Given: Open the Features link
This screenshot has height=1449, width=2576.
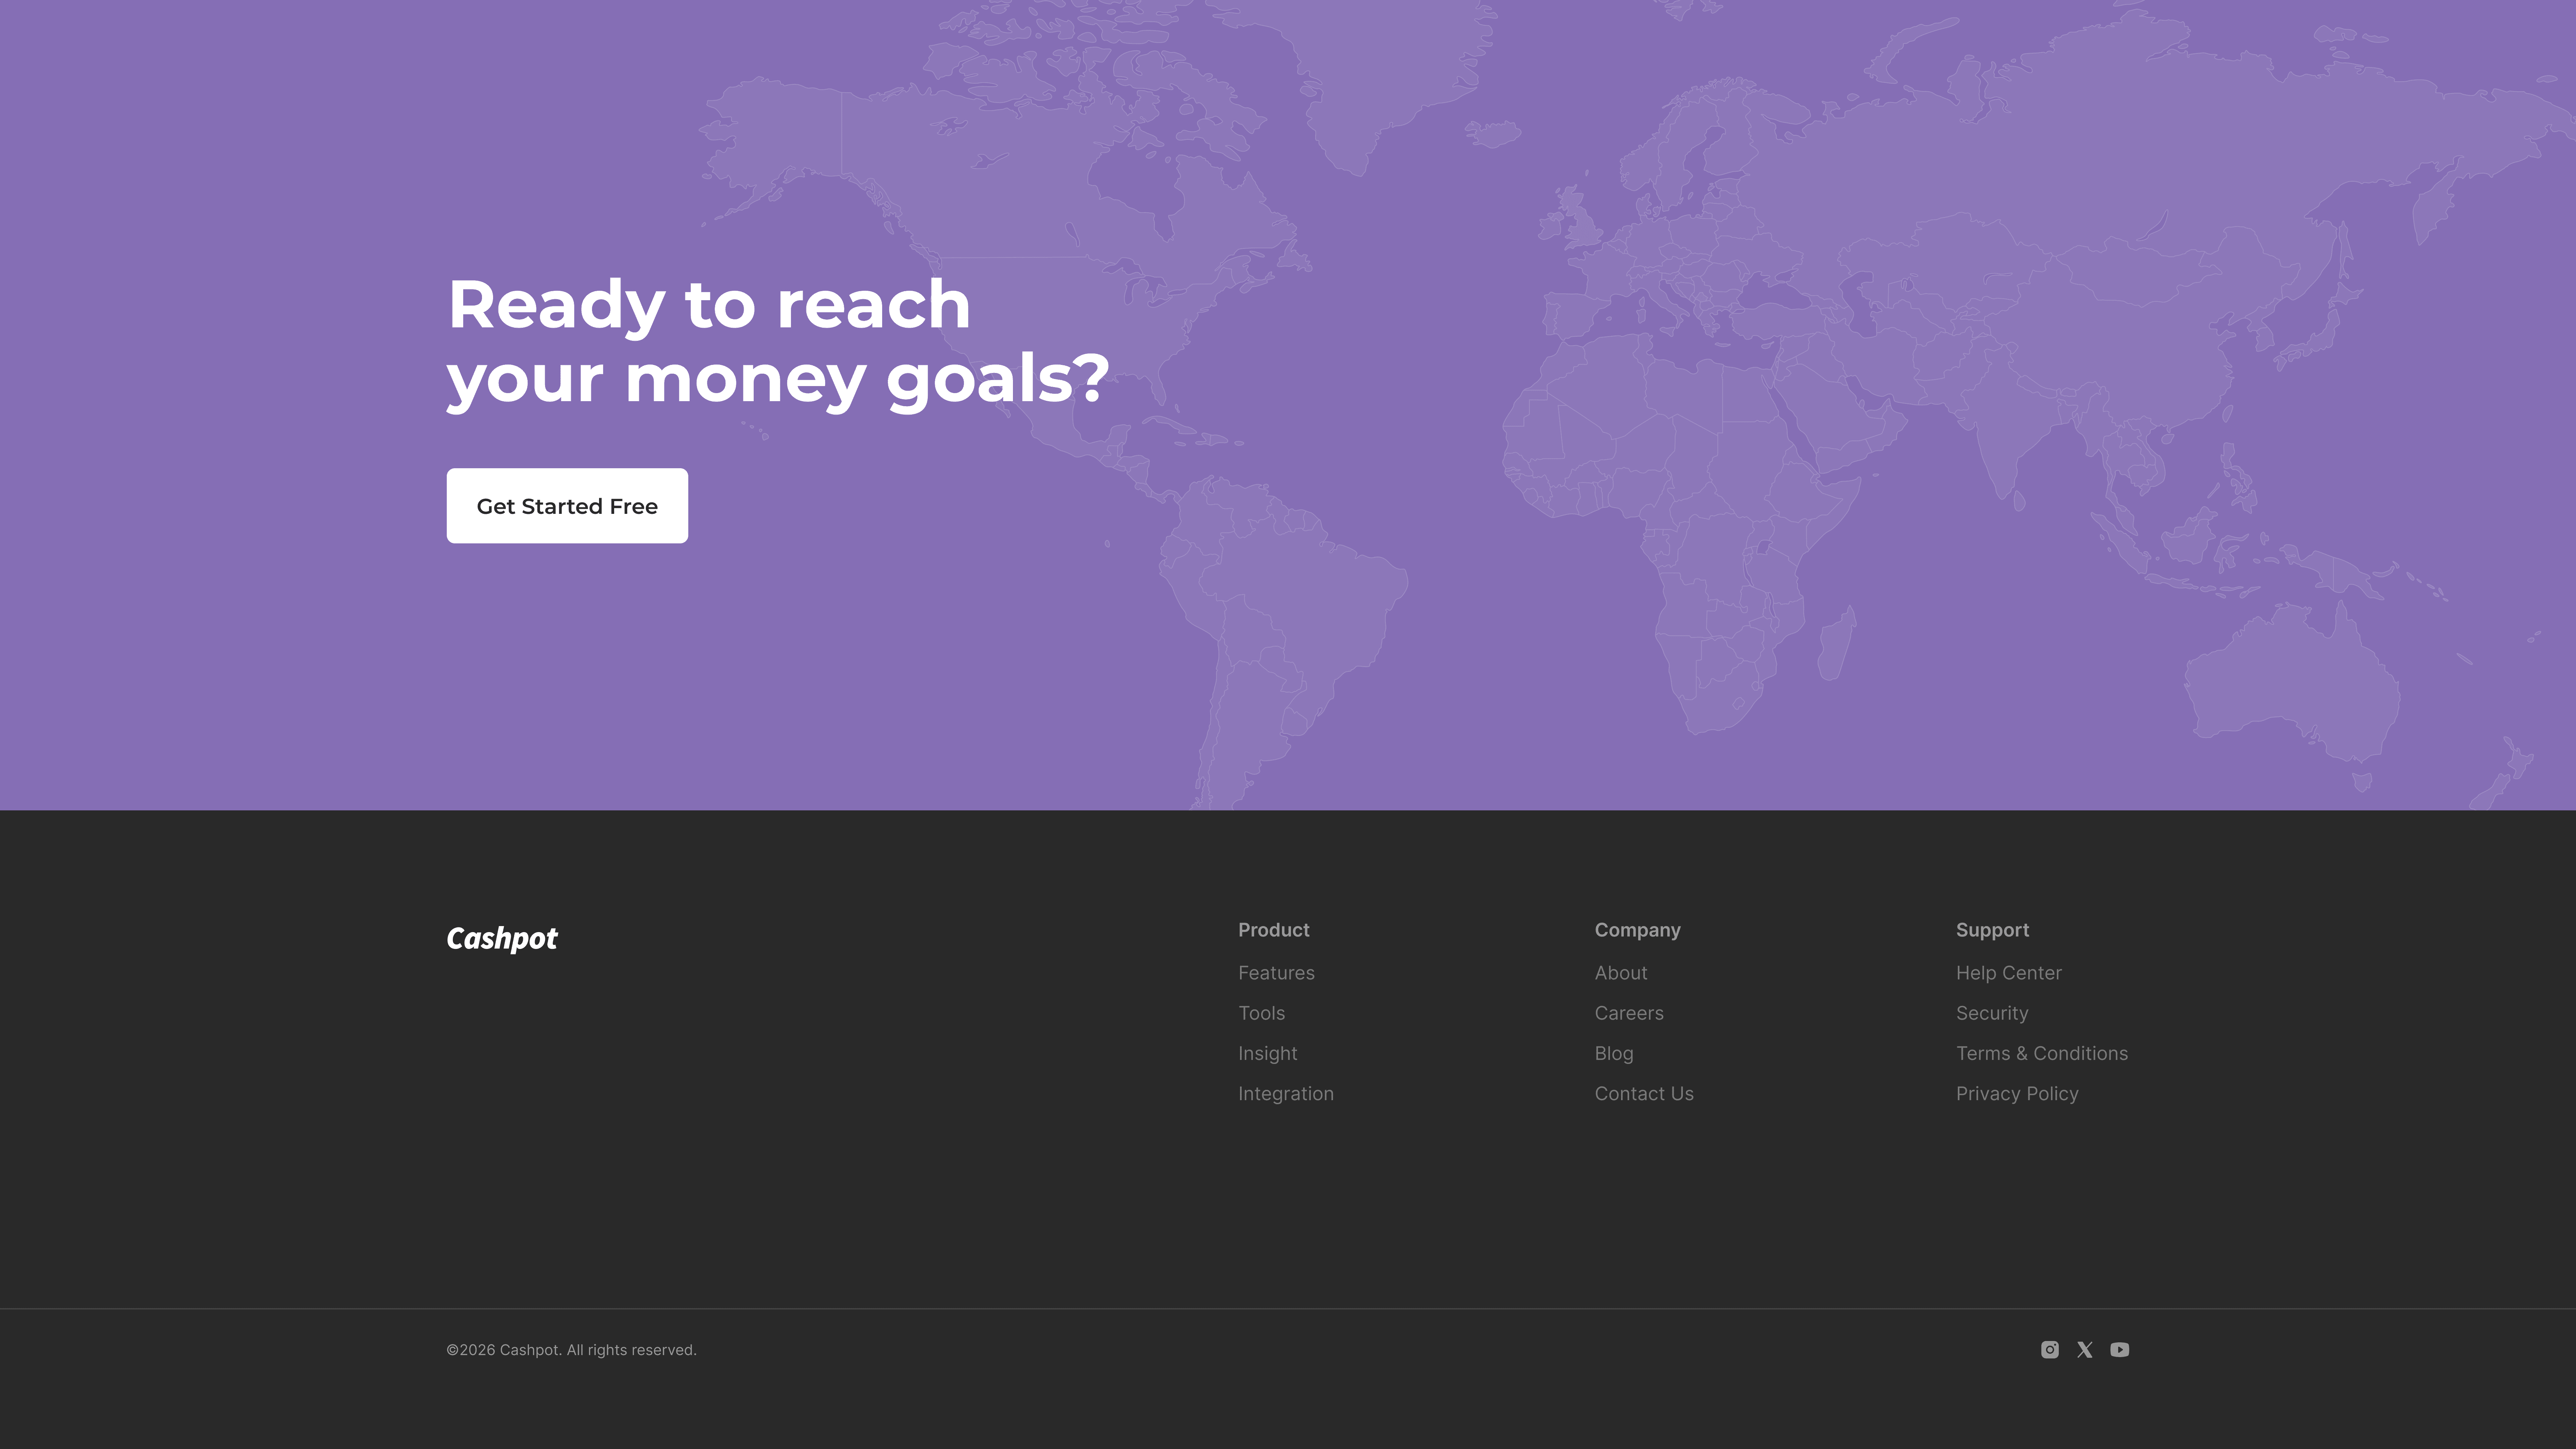Looking at the screenshot, I should point(1276,973).
